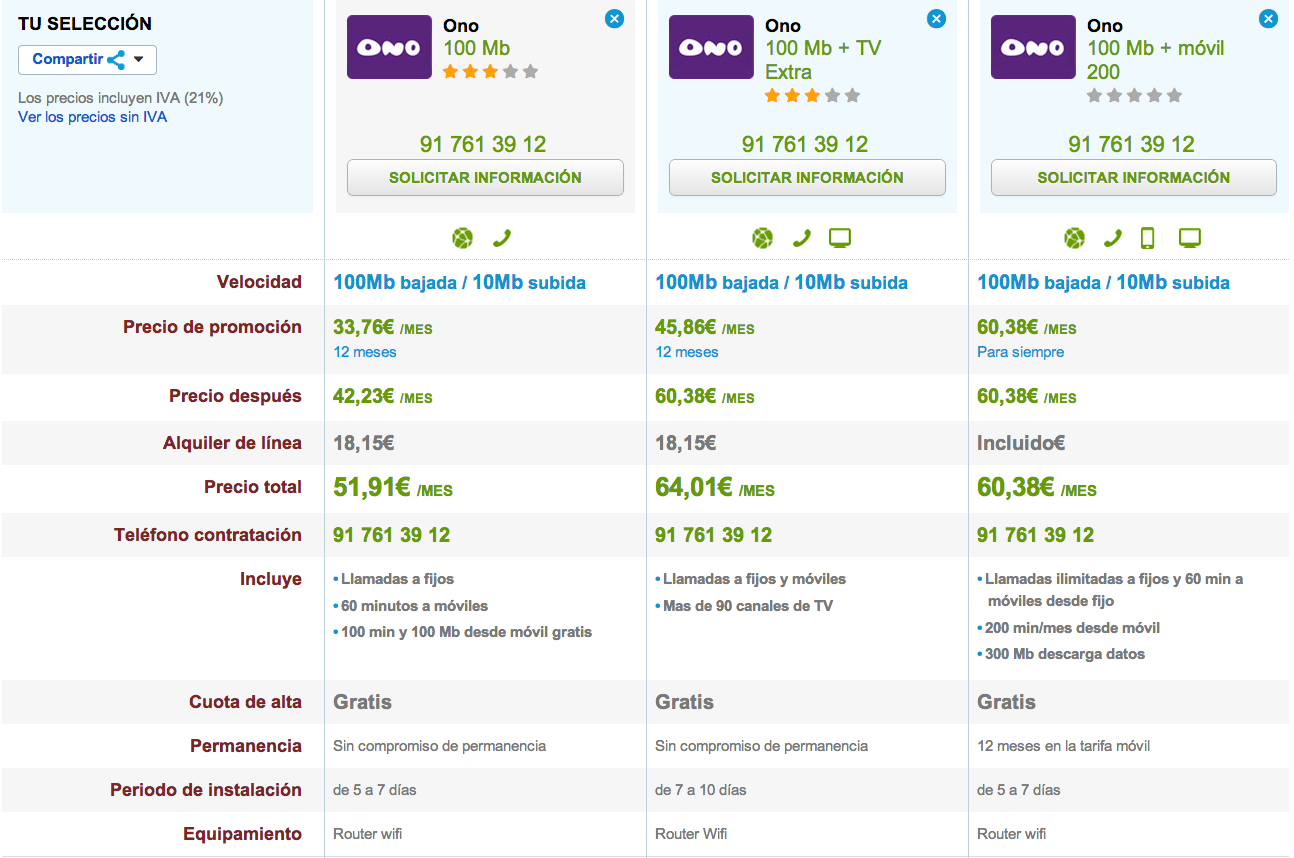Viewport: 1294px width, 858px height.
Task: Remove the Ono 100 Mb + móvil 200 plan
Action: 1269,19
